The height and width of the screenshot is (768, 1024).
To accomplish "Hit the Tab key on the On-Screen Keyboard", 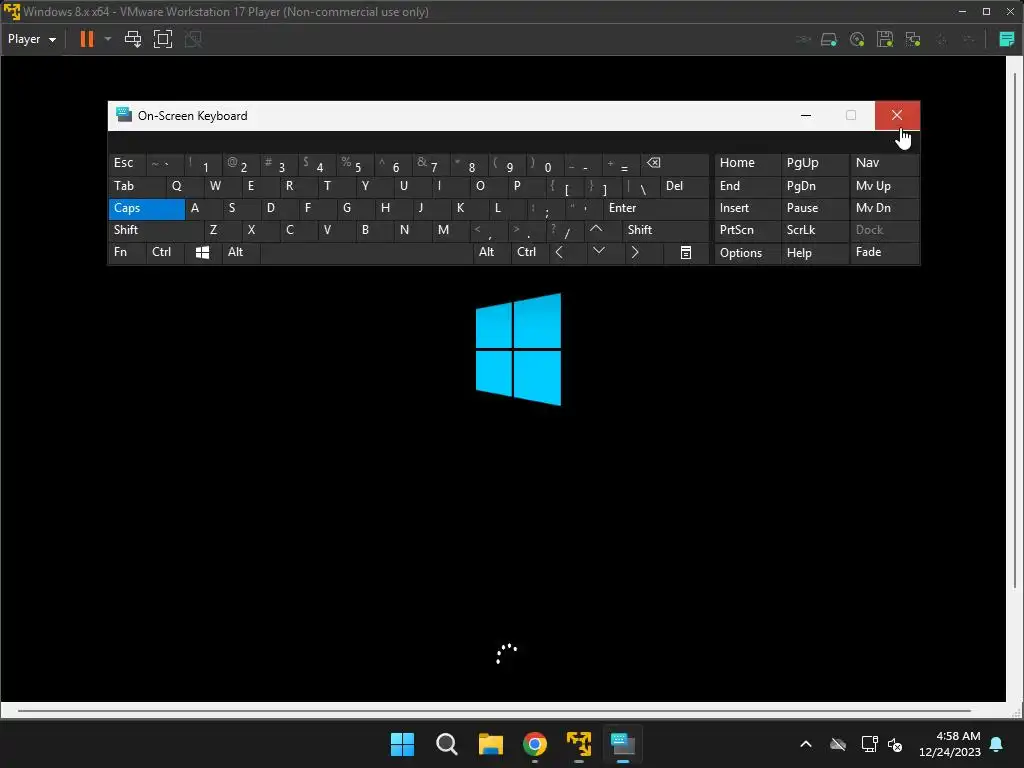I will pyautogui.click(x=136, y=187).
